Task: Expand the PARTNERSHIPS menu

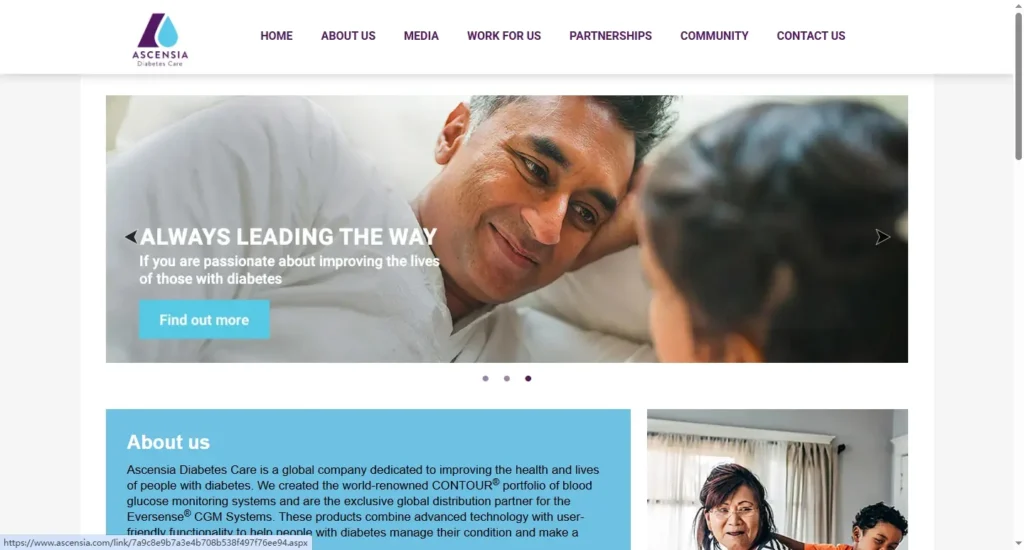Action: click(611, 36)
